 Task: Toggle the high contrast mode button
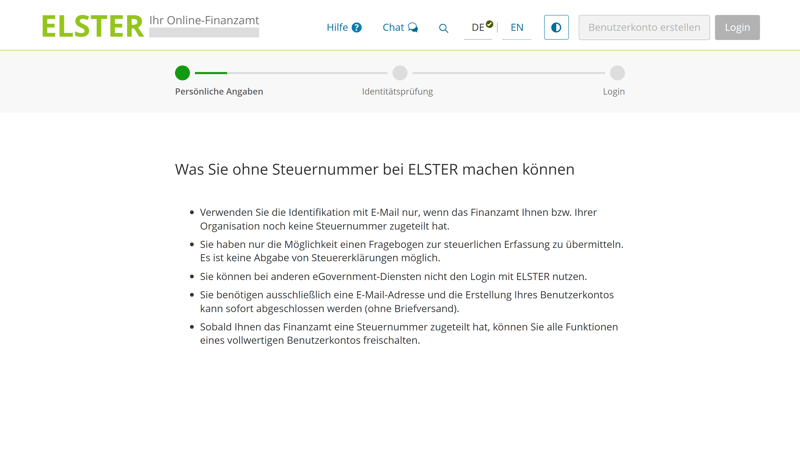click(x=556, y=27)
